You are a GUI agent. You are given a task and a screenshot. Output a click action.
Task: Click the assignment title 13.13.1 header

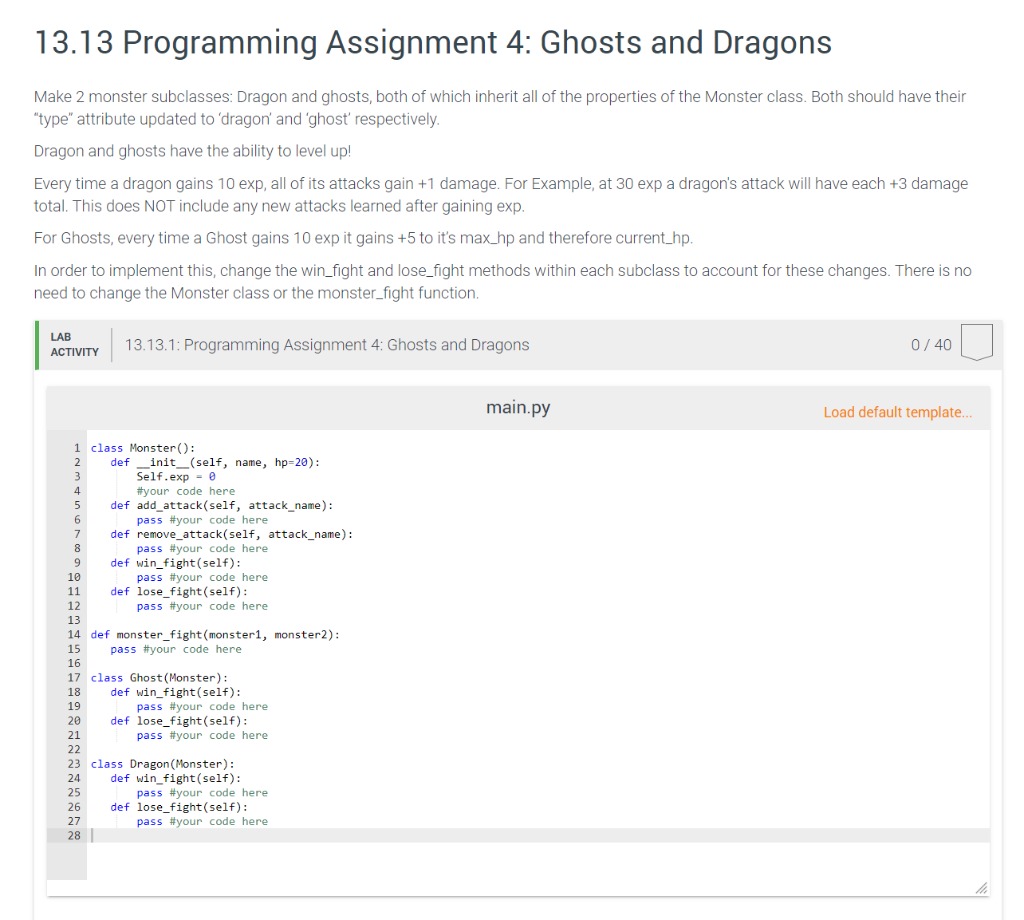[327, 344]
